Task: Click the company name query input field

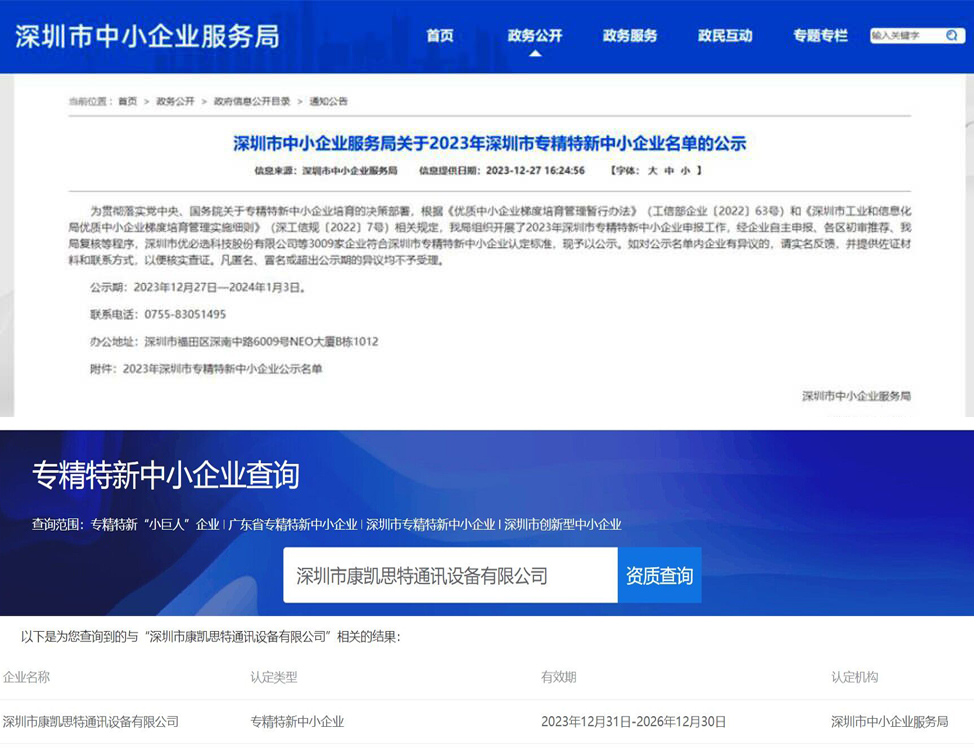Action: 450,576
